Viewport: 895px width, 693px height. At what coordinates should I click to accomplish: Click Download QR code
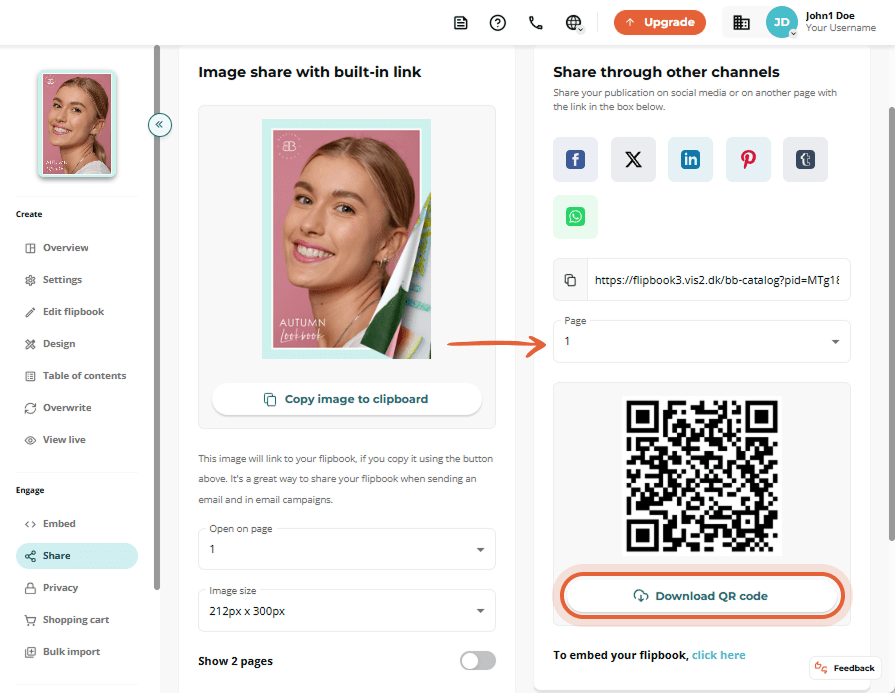(x=702, y=596)
